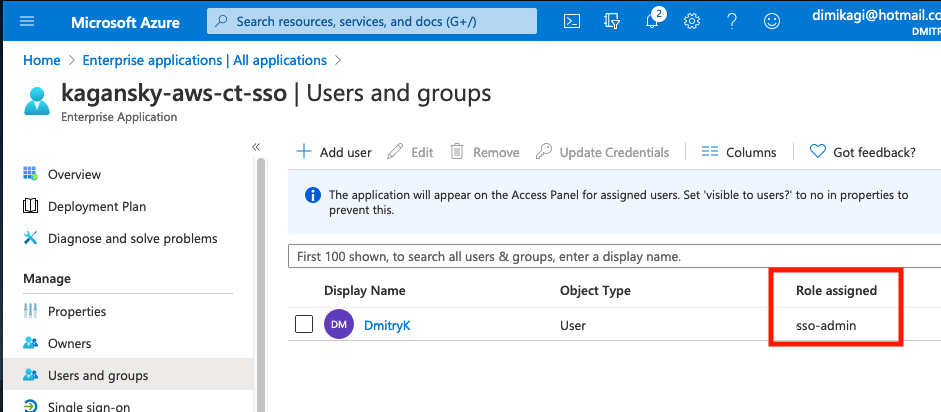View notifications bell with badge
This screenshot has height=412, width=941.
pos(652,20)
